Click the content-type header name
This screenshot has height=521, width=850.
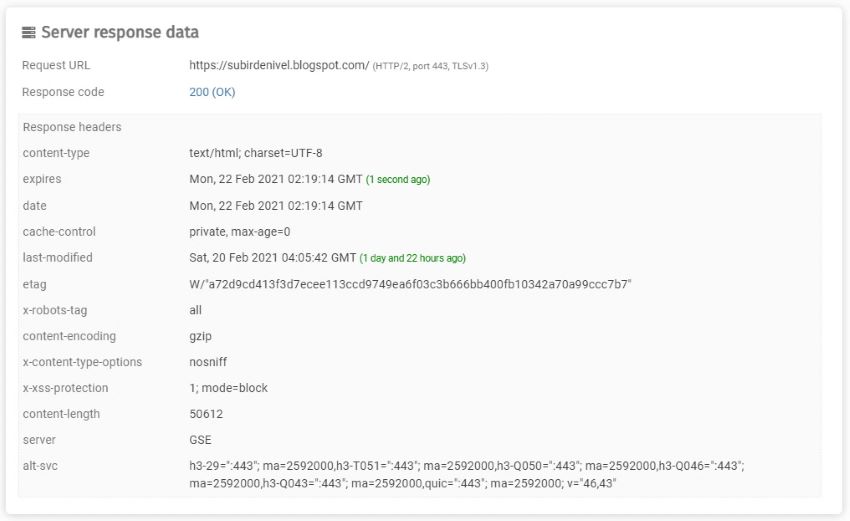tap(56, 153)
